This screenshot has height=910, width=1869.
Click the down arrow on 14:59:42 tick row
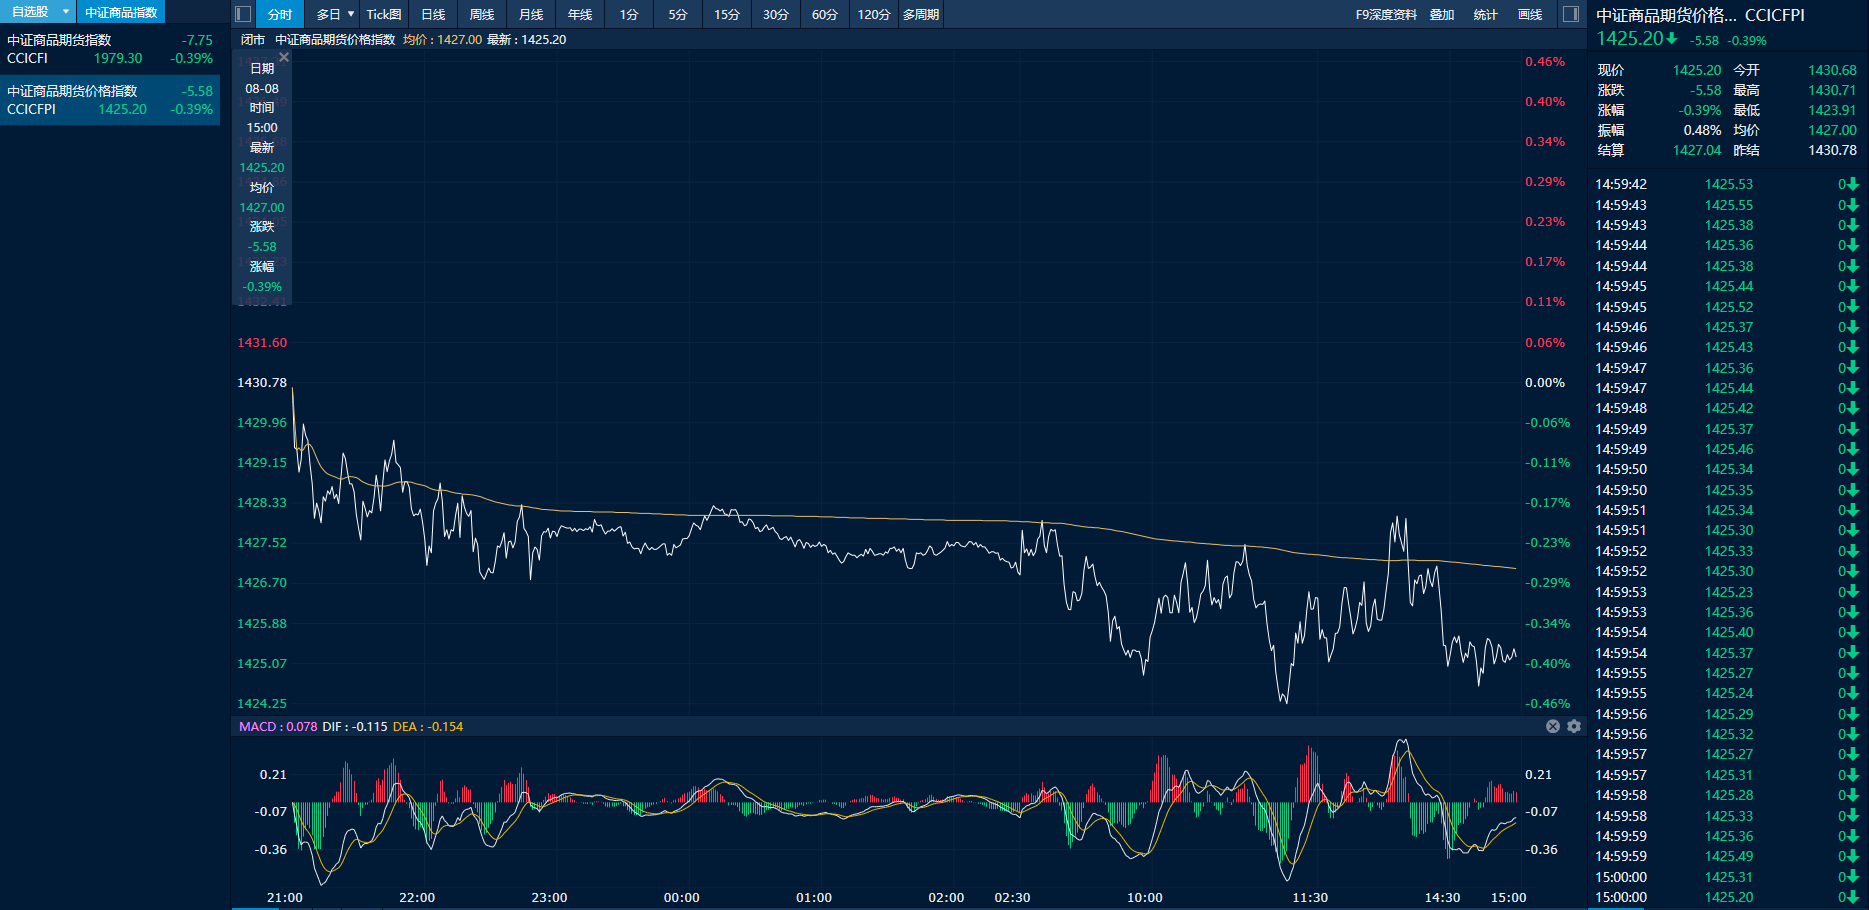(x=1852, y=184)
